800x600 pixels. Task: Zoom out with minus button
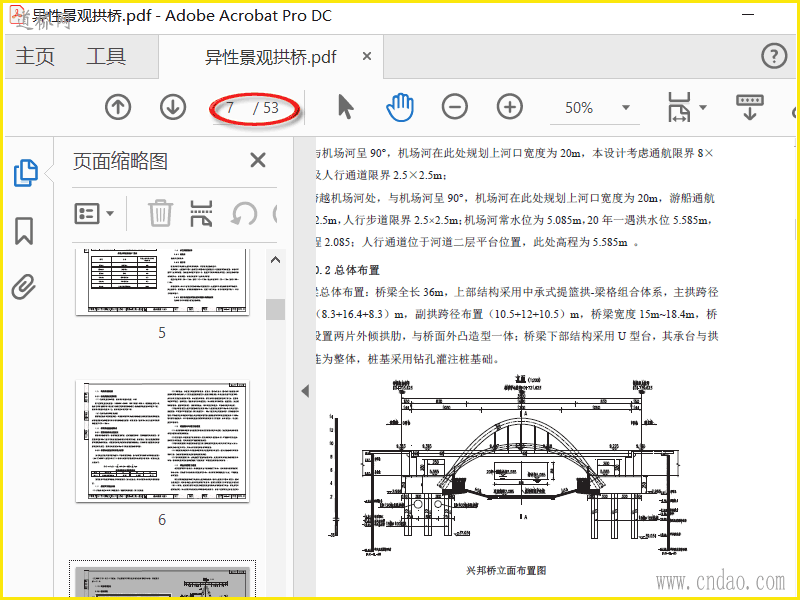point(455,107)
